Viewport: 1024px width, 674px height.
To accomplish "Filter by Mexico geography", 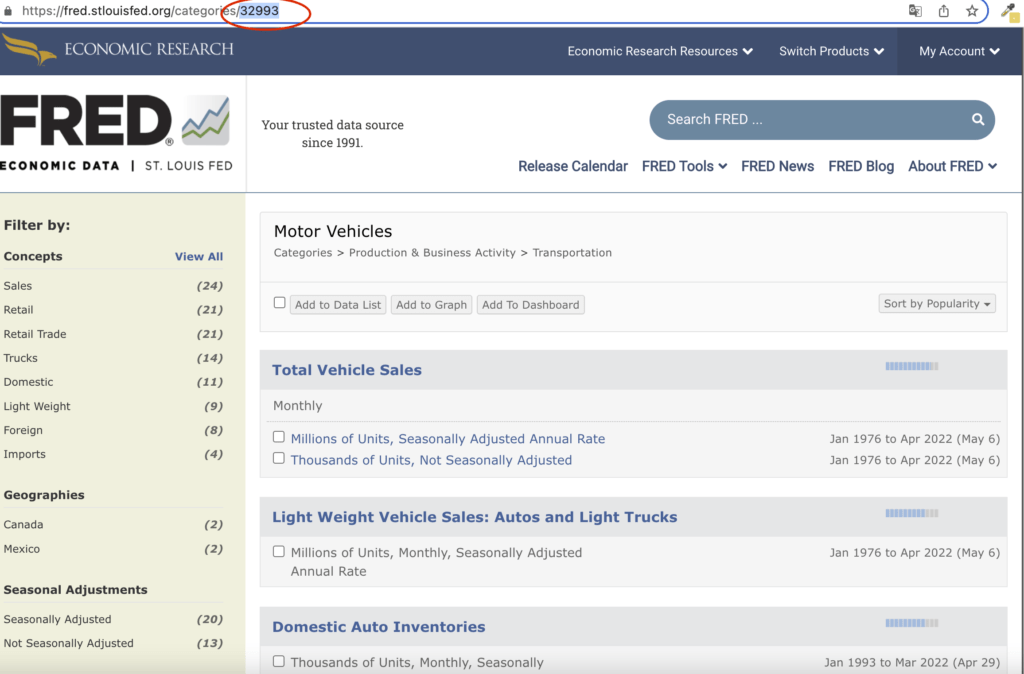I will (x=22, y=549).
